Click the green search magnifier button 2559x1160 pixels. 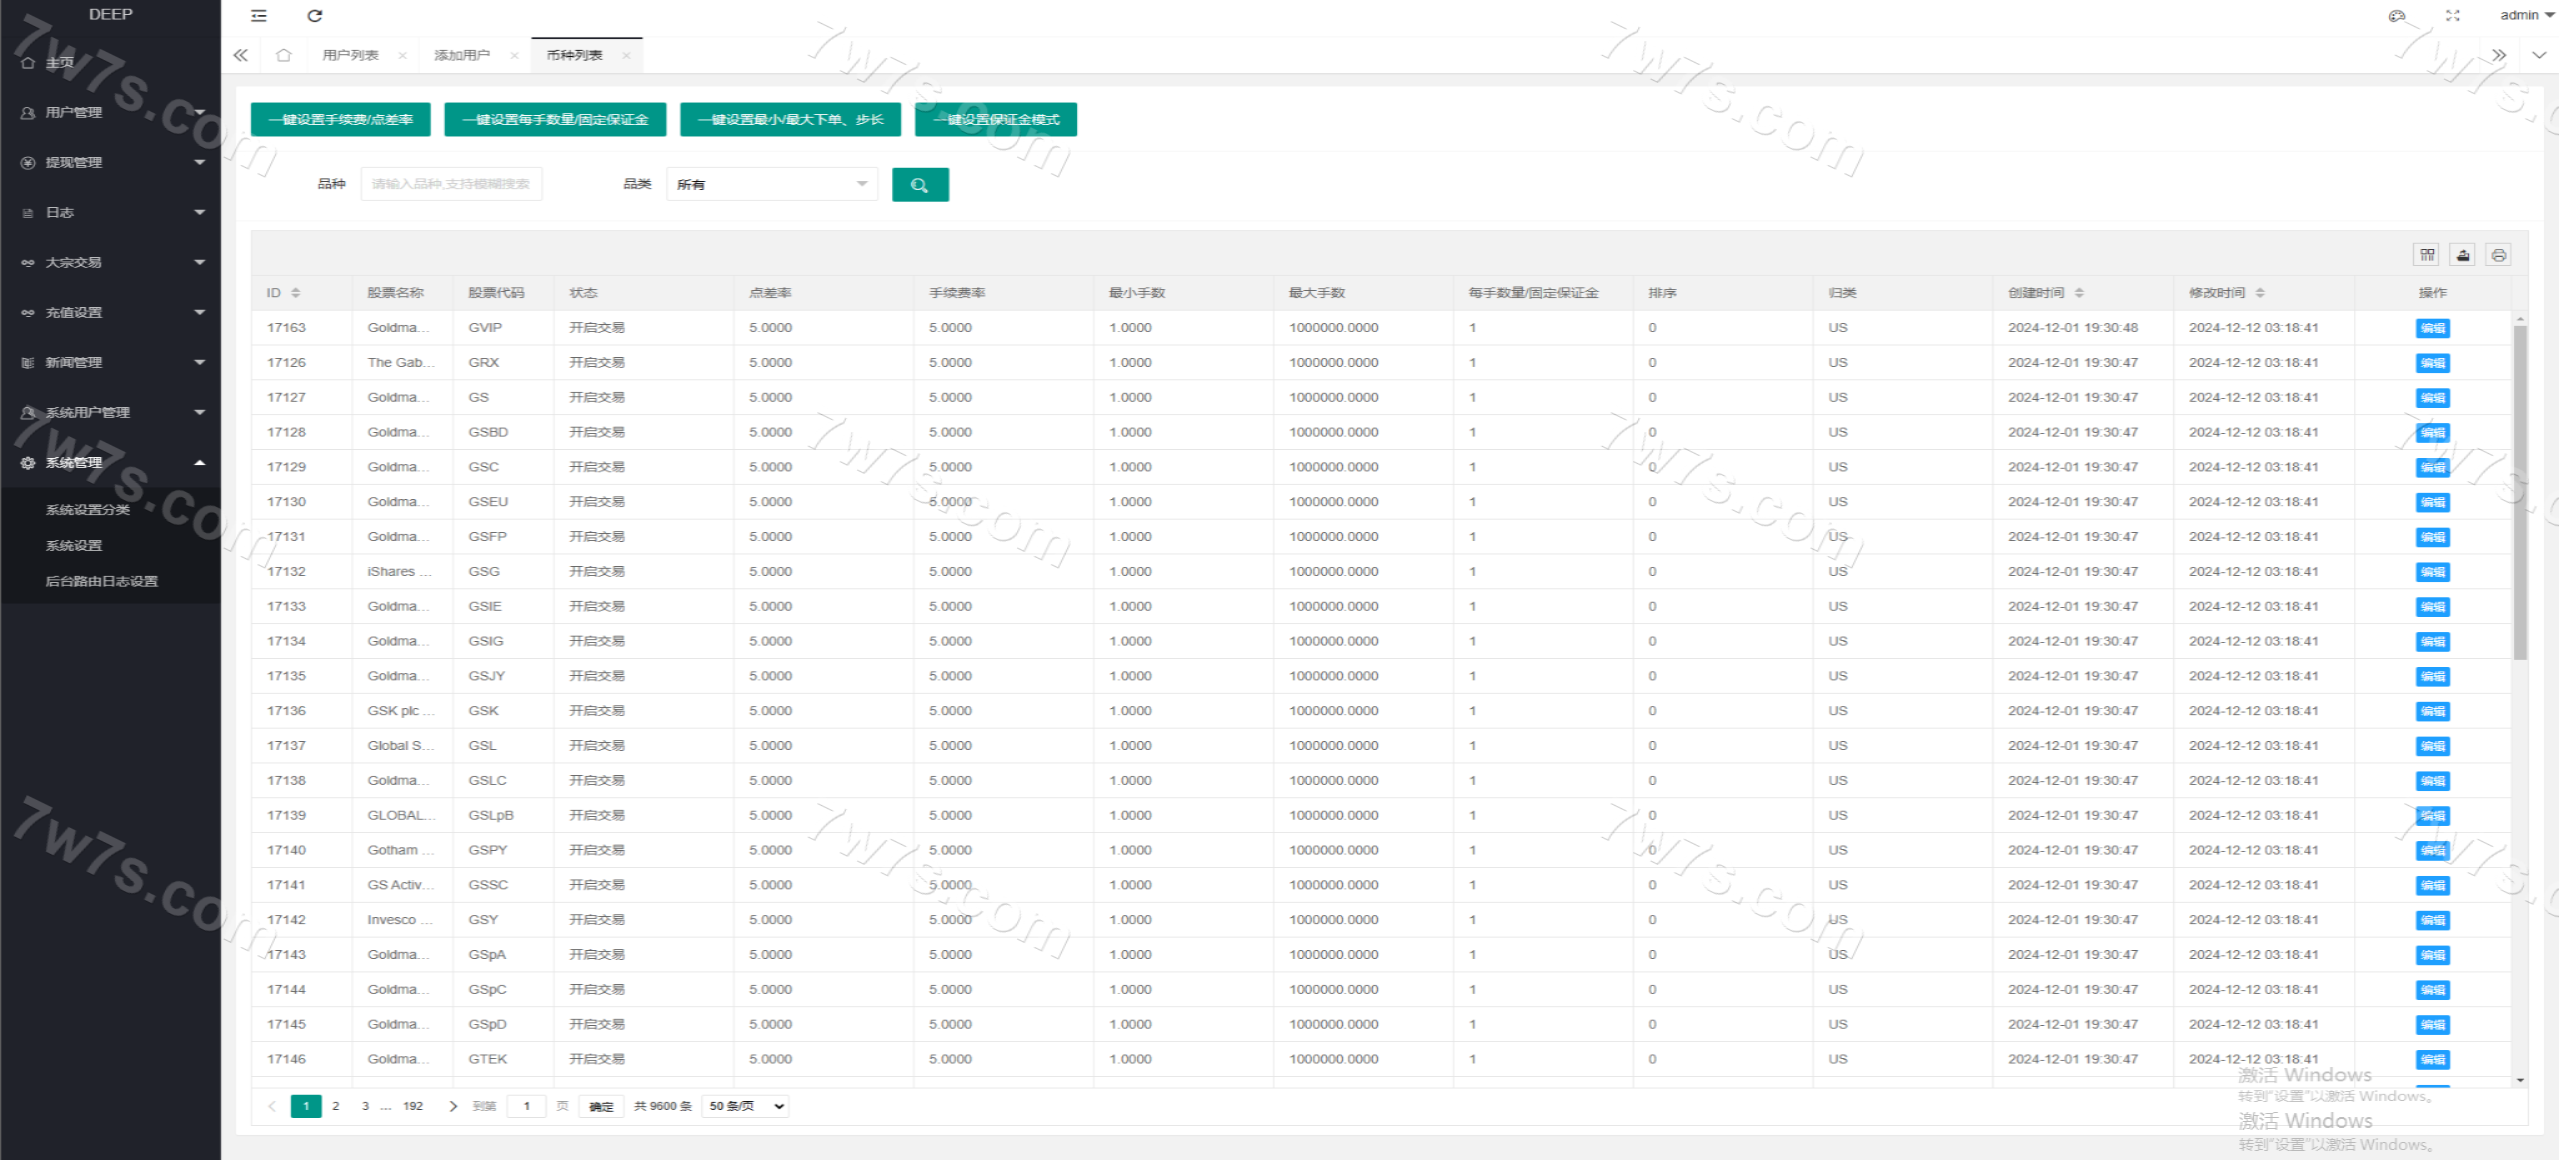tap(919, 185)
